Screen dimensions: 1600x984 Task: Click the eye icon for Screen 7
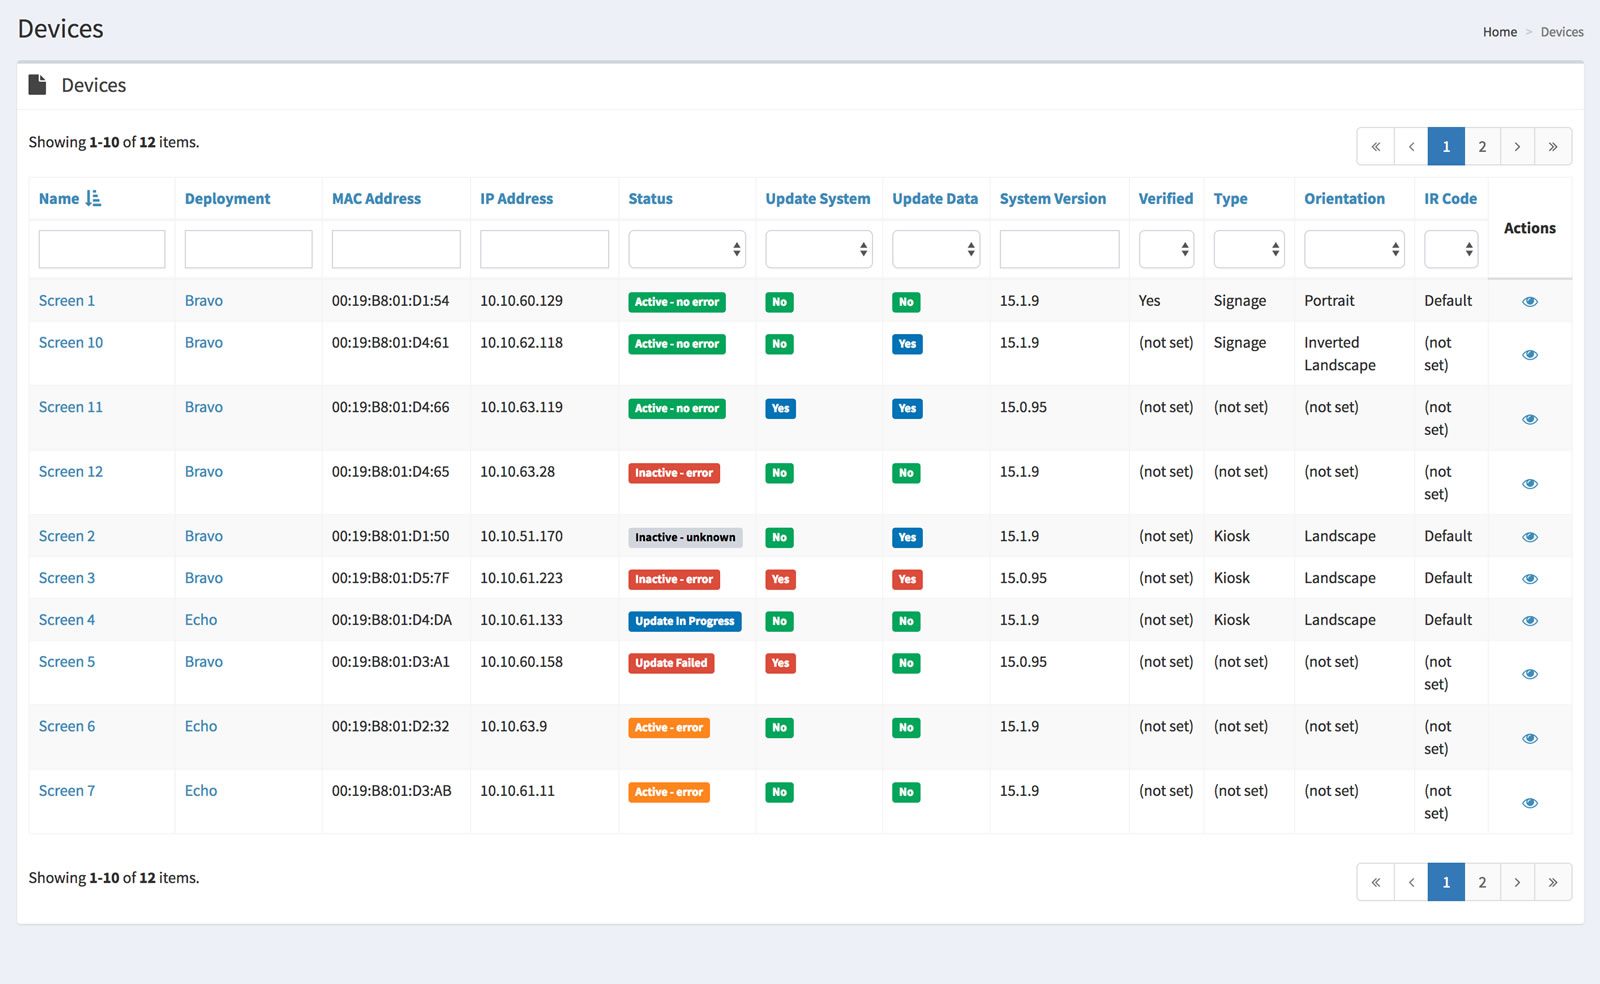1529,803
